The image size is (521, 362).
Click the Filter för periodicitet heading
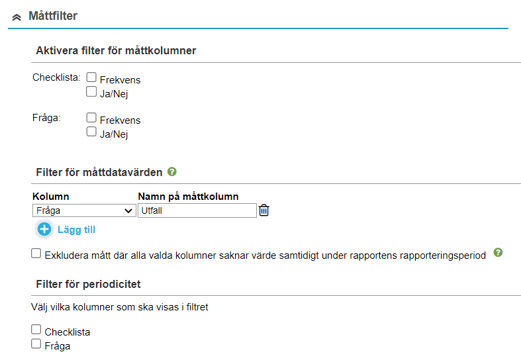click(88, 284)
